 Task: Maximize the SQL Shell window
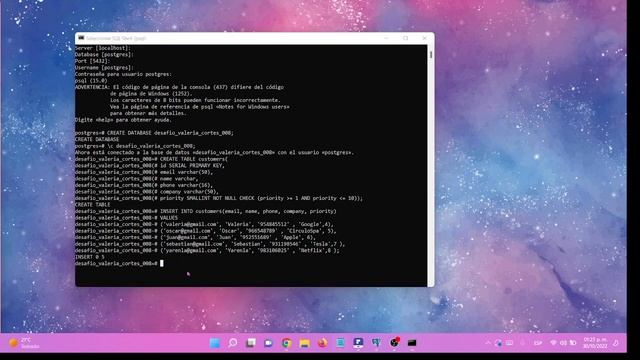point(405,38)
